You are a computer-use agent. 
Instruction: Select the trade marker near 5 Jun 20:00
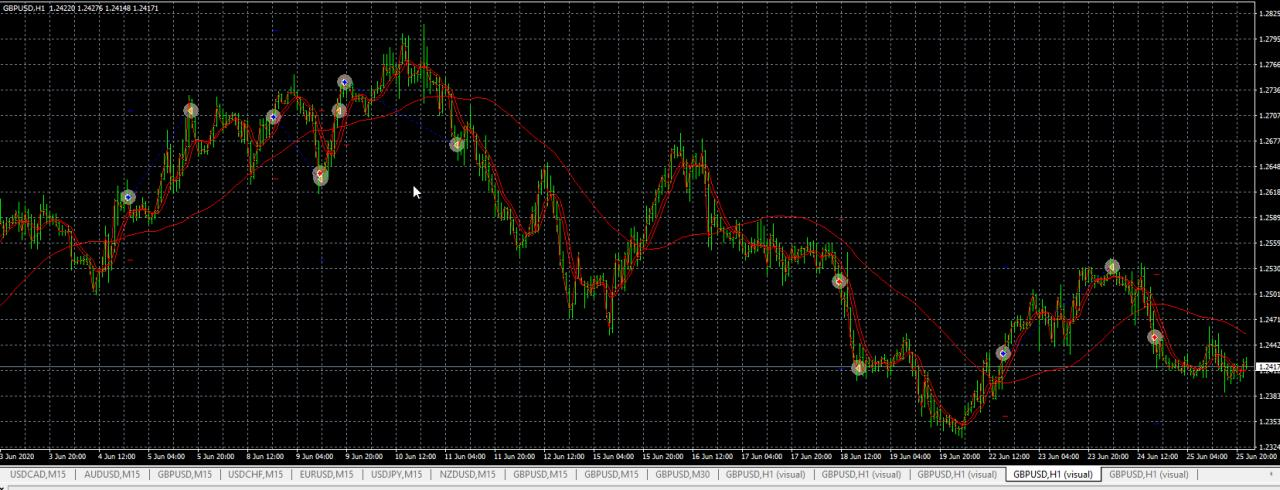coord(191,110)
